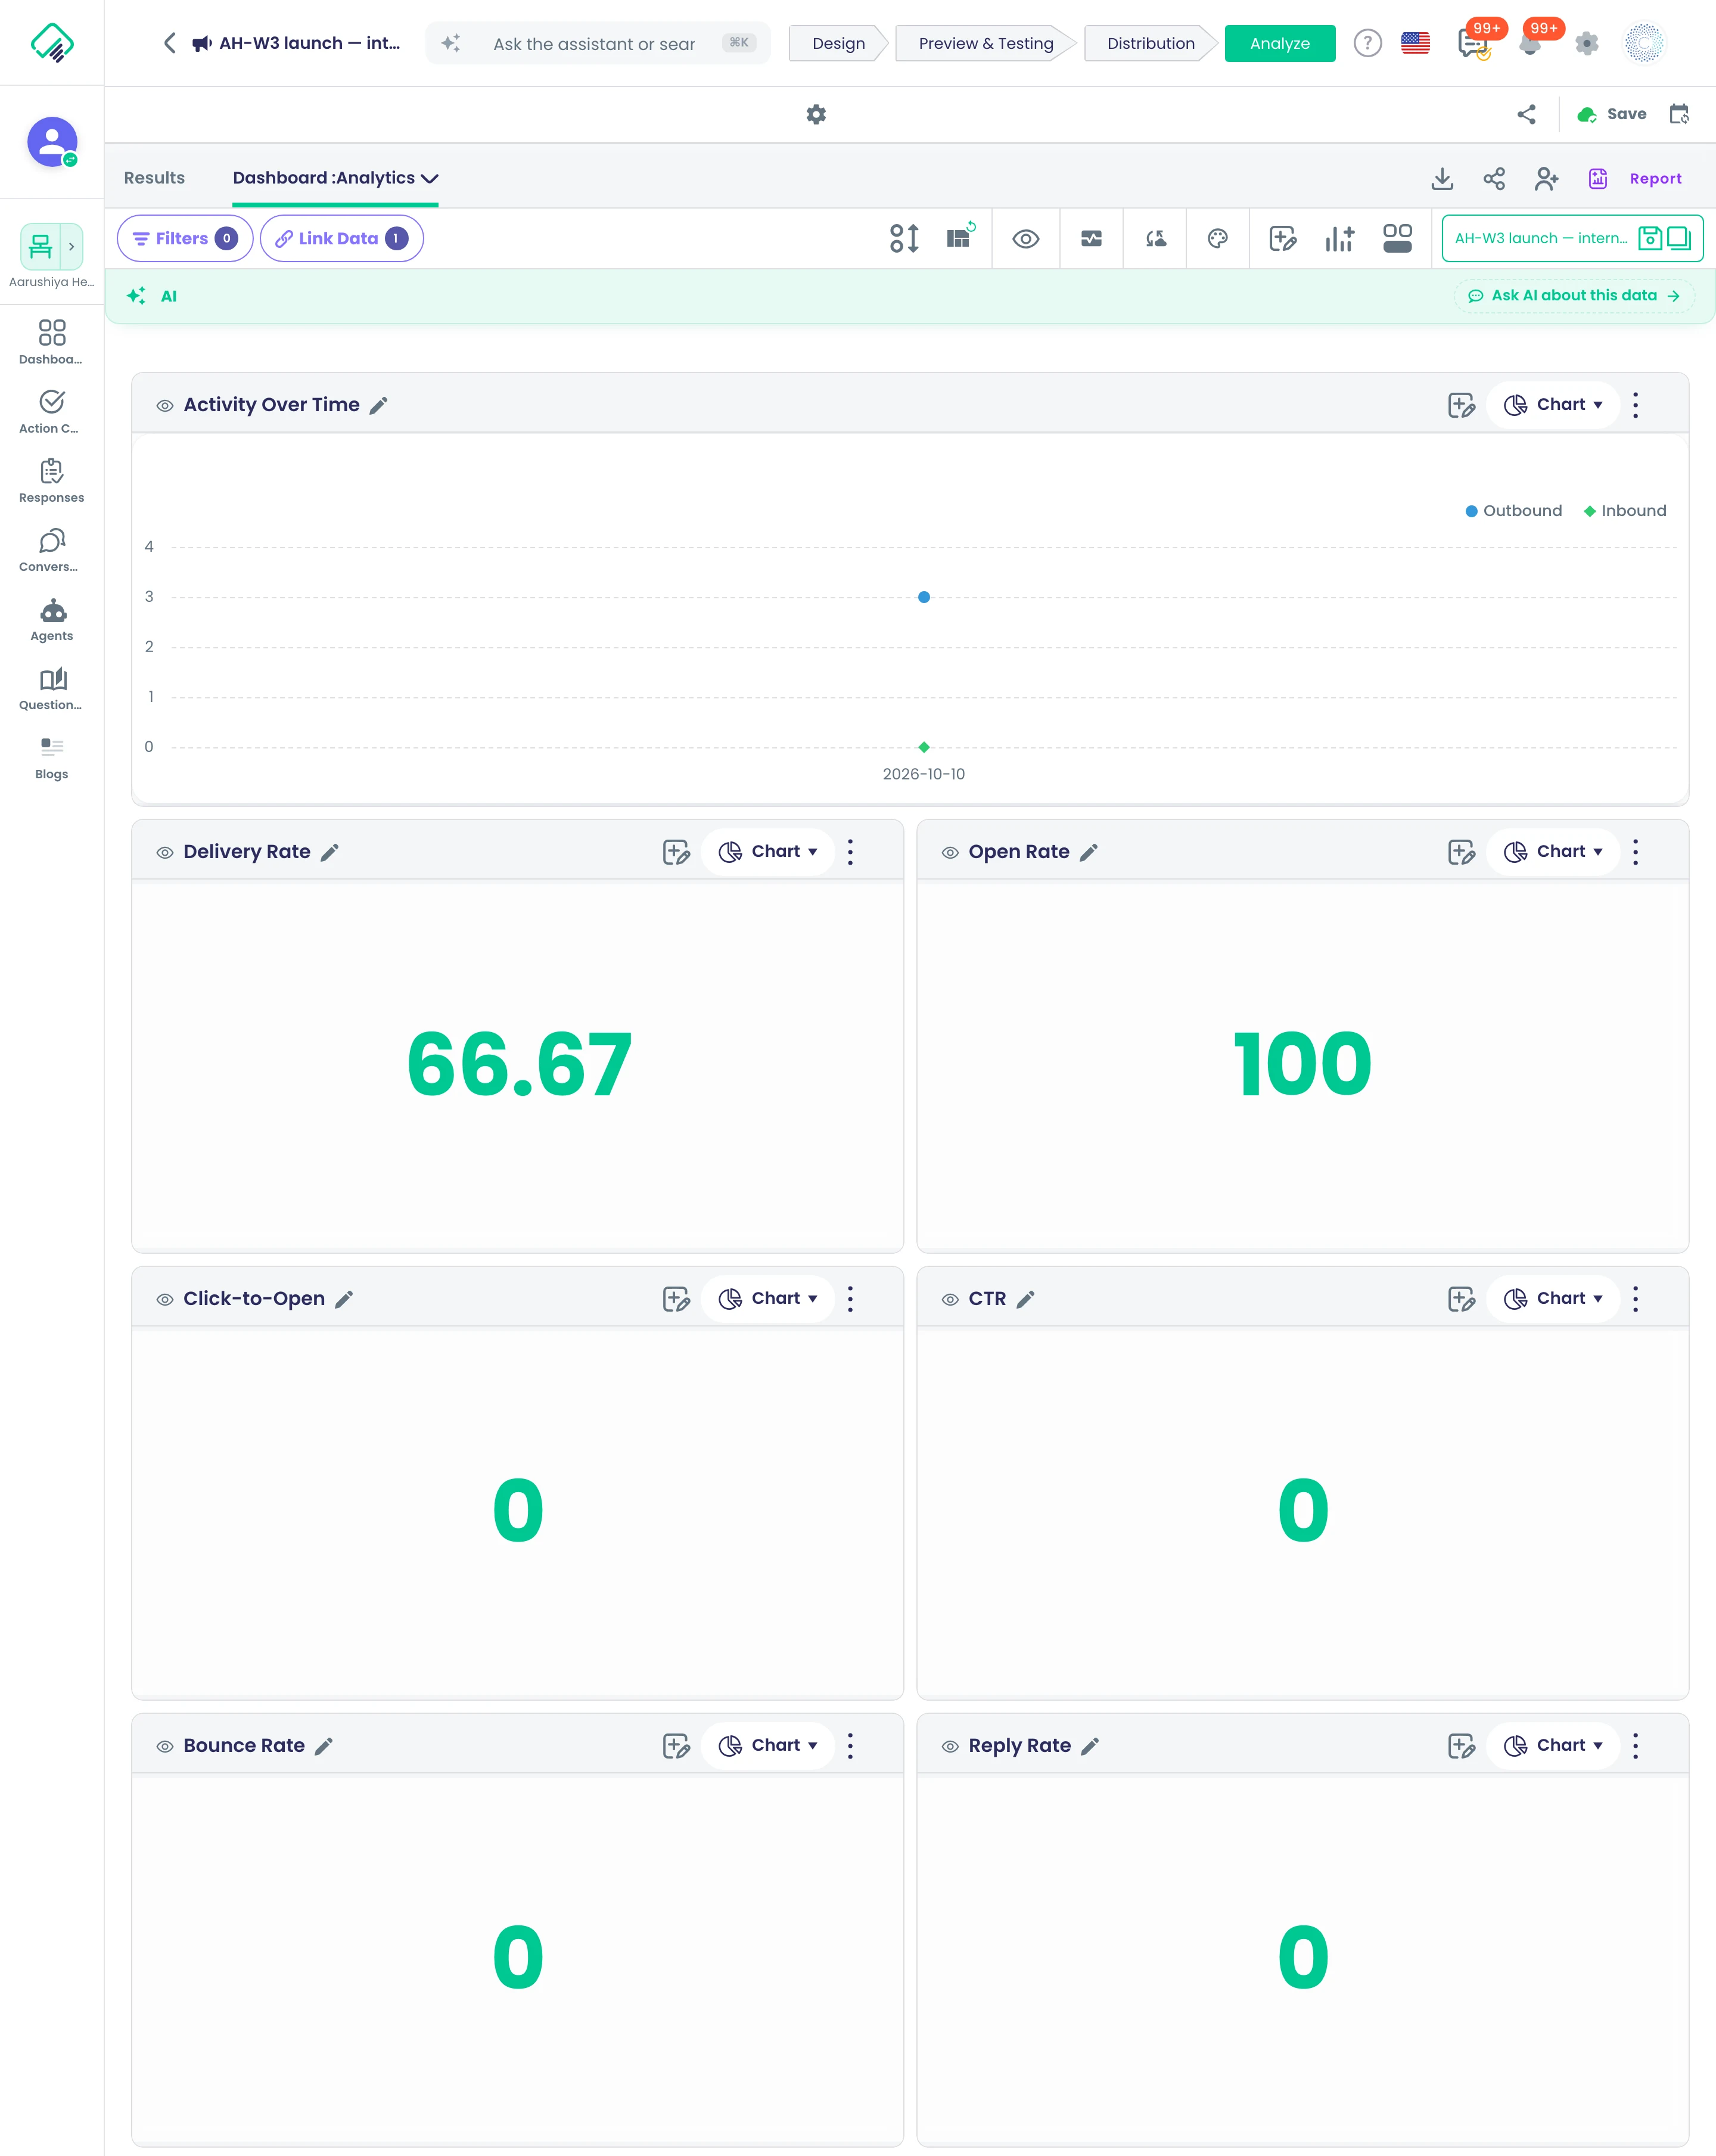Click the download icon in dashboard header
1716x2156 pixels.
point(1442,178)
